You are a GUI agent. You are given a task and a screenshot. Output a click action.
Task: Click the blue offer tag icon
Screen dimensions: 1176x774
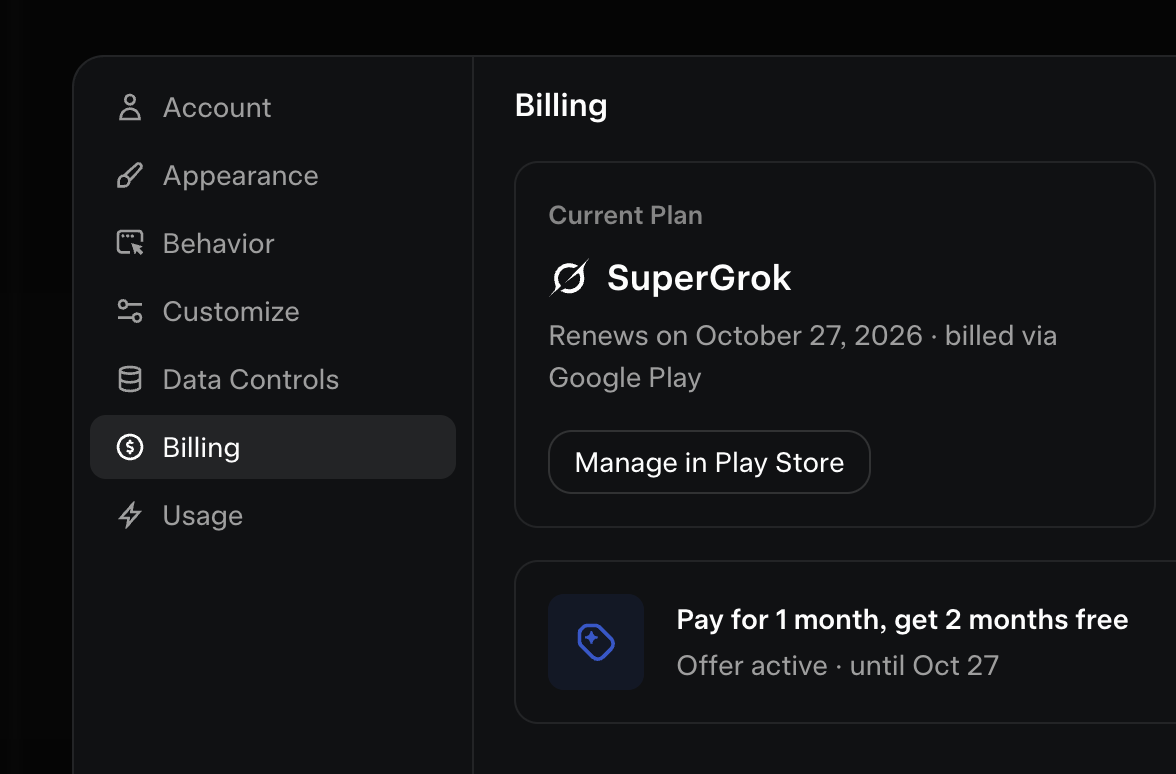[x=596, y=642]
